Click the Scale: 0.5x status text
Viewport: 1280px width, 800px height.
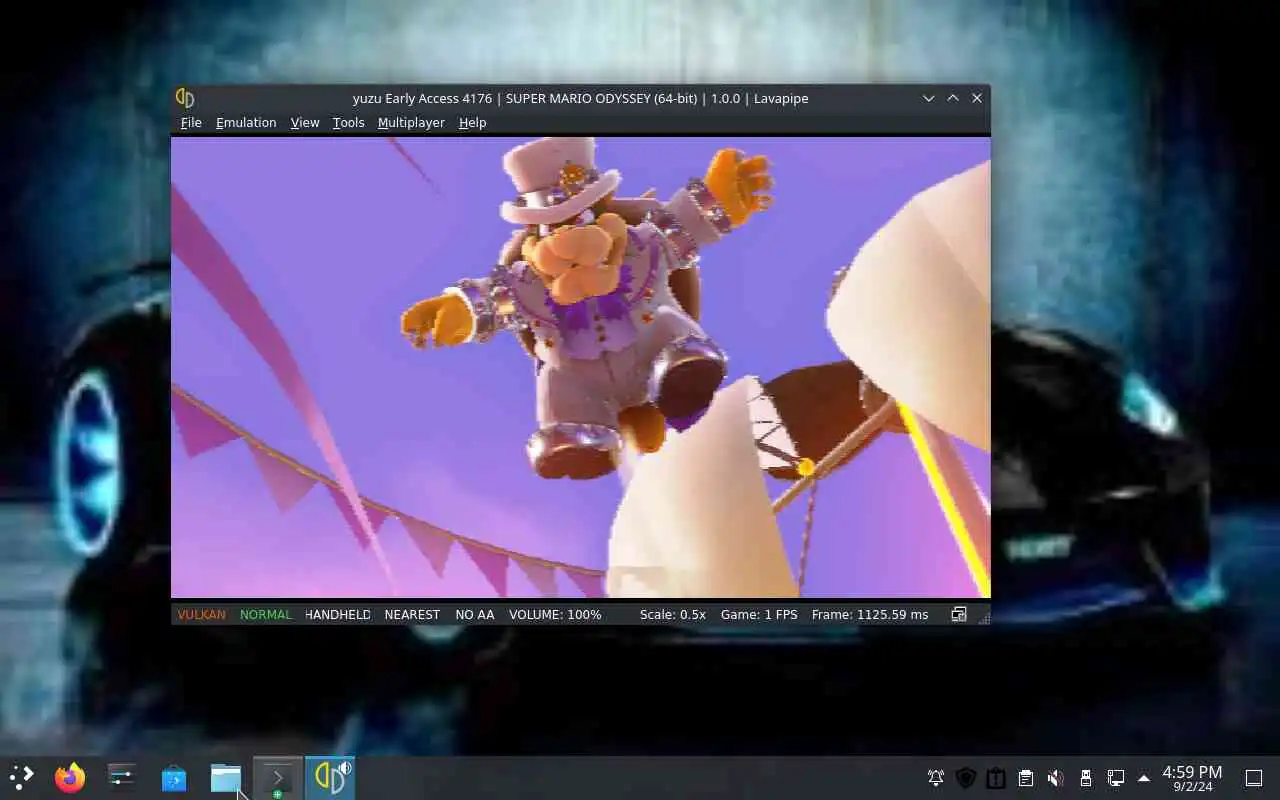(673, 614)
